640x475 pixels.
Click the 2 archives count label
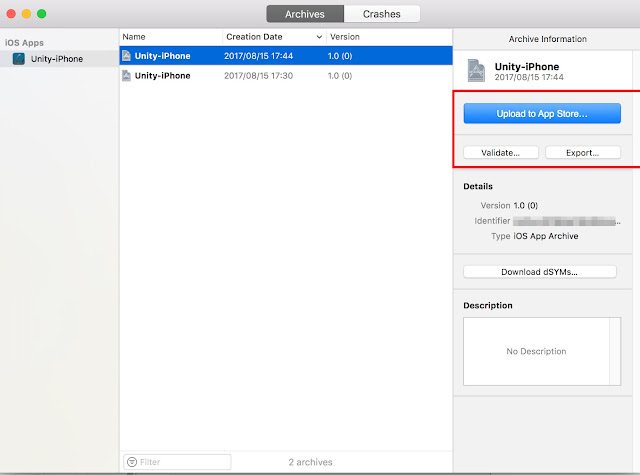[x=310, y=462]
